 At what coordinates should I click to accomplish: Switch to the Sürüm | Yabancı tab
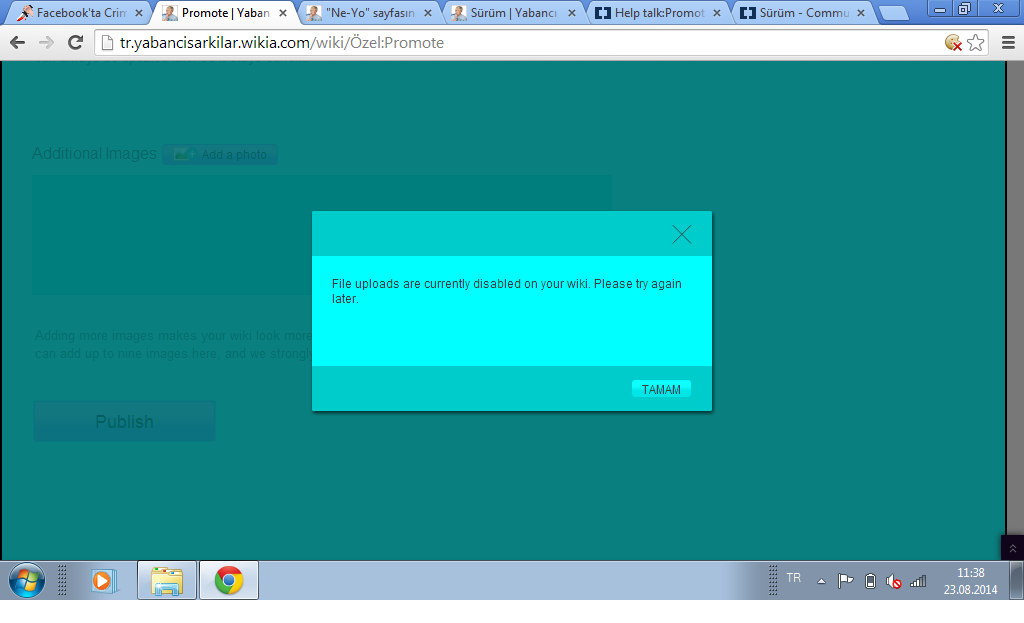pyautogui.click(x=513, y=12)
